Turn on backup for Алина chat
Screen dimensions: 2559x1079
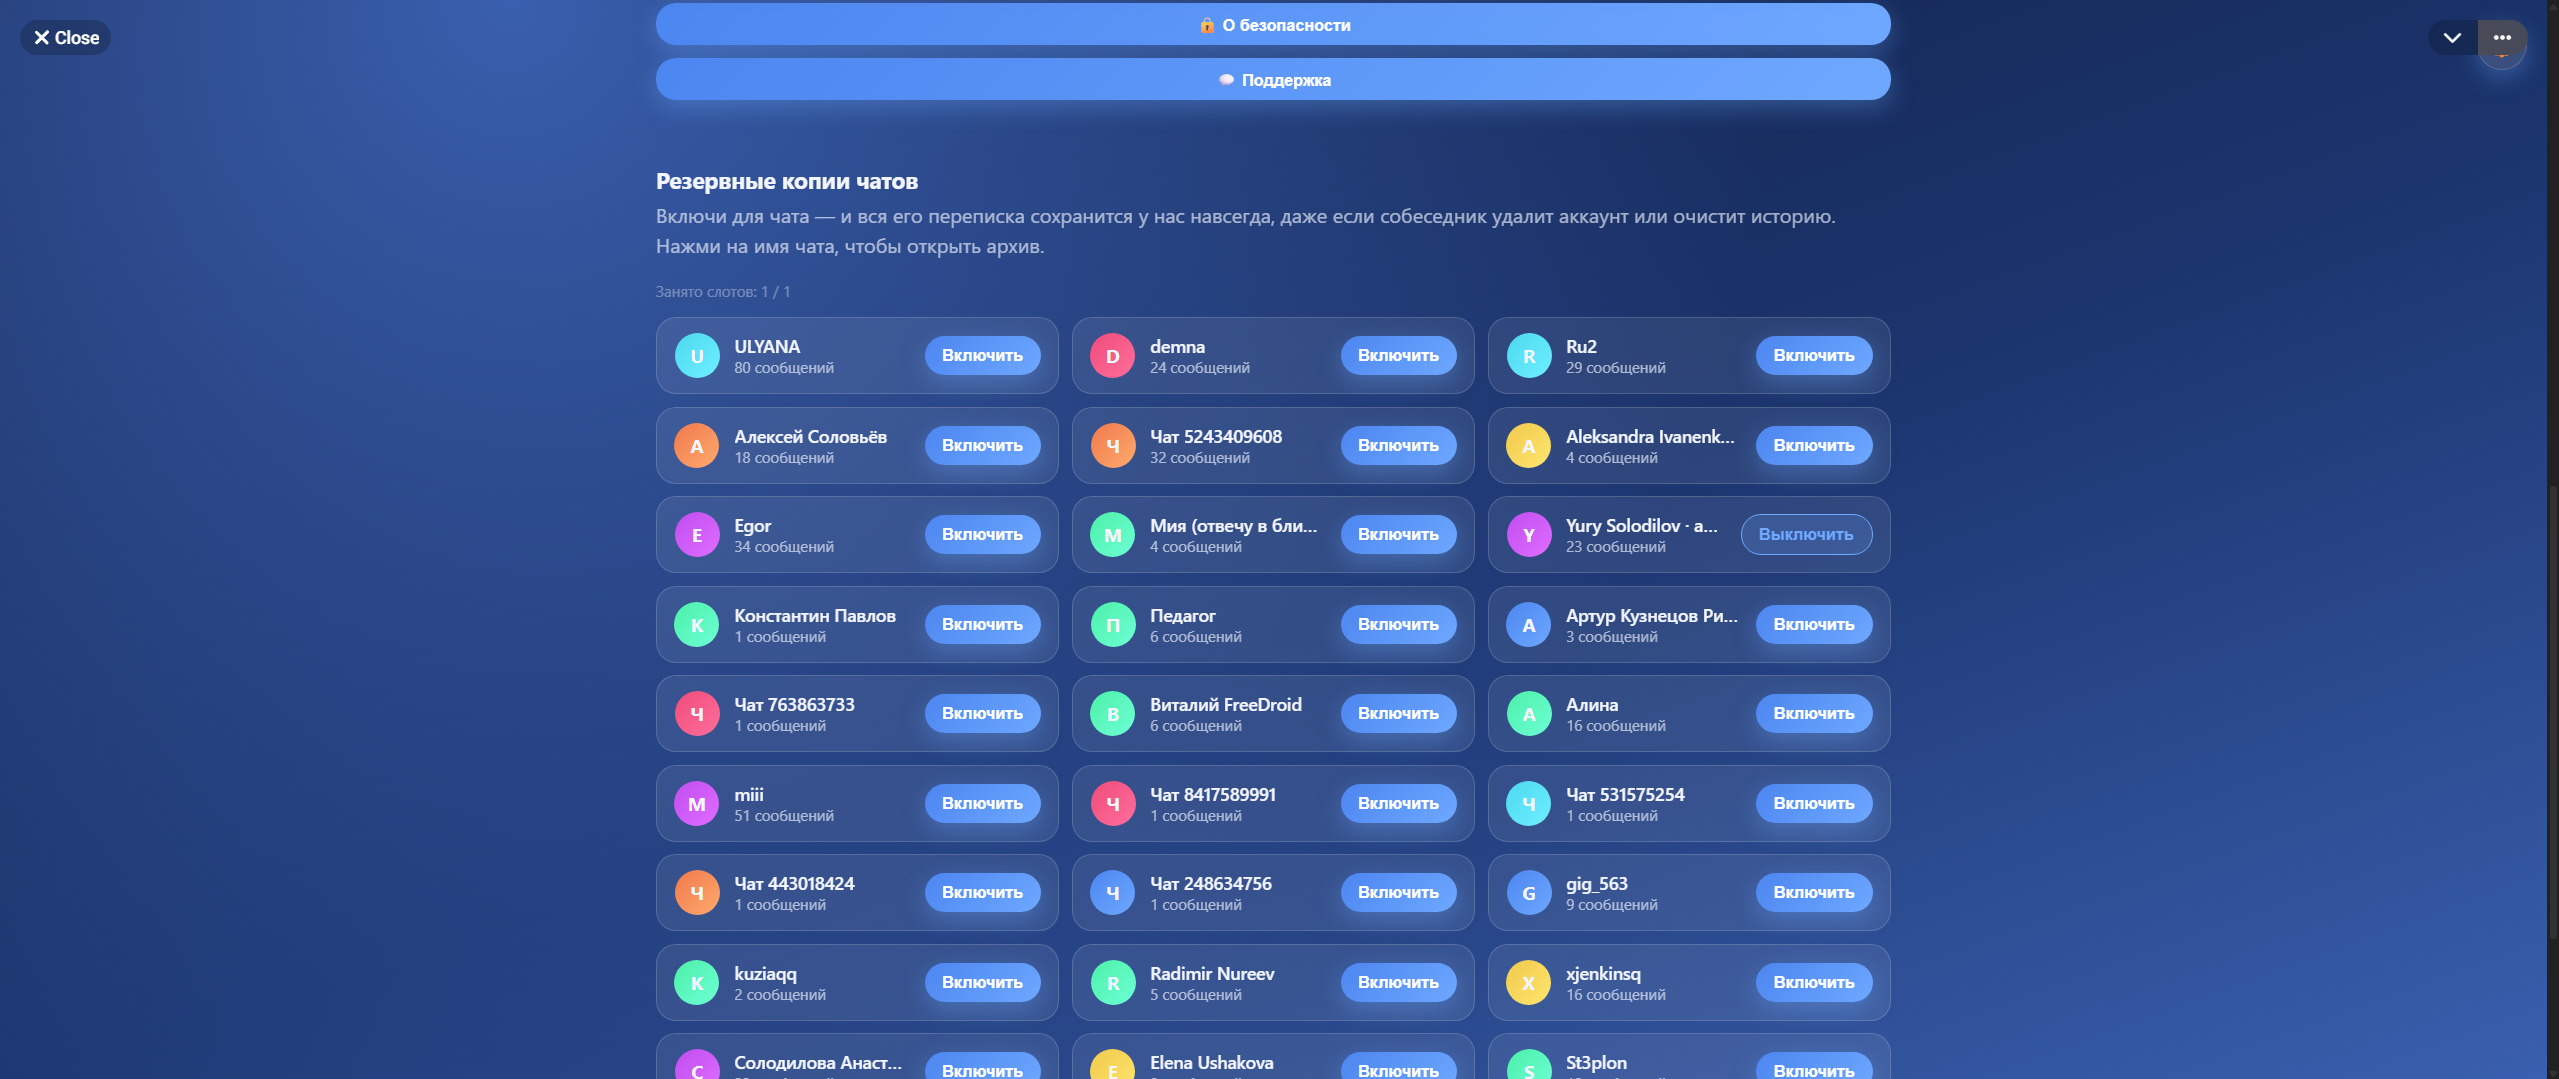point(1813,714)
